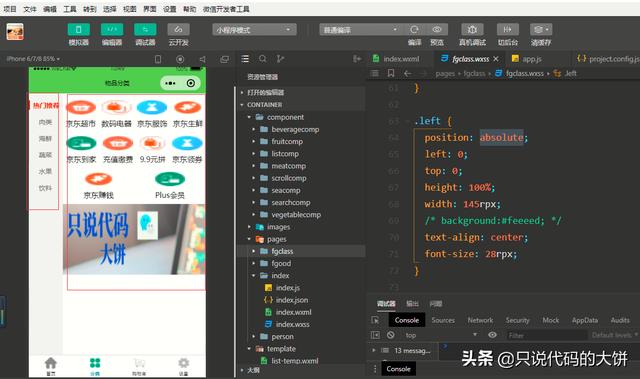Click the search icon in explorer
Image resolution: width=640 pixels, height=379 pixels.
click(262, 59)
